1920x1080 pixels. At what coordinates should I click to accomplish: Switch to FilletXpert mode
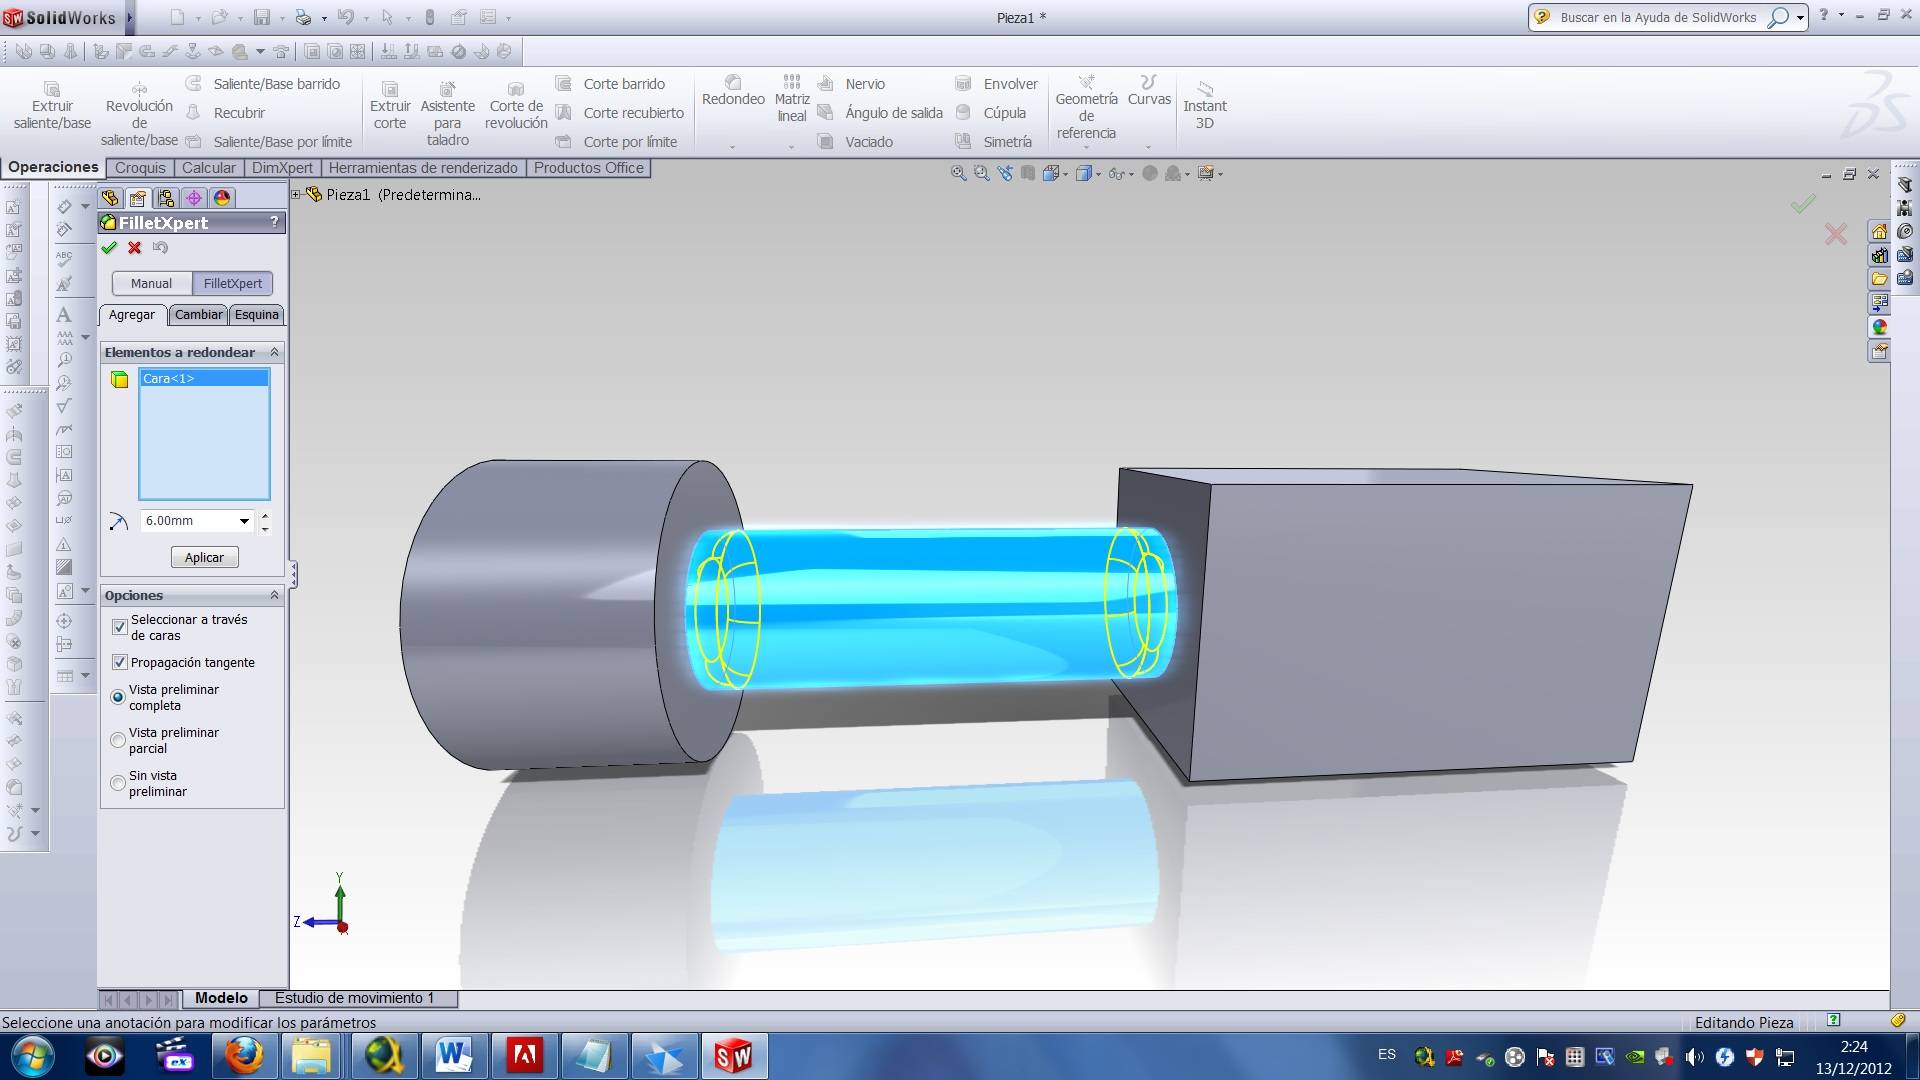coord(233,283)
